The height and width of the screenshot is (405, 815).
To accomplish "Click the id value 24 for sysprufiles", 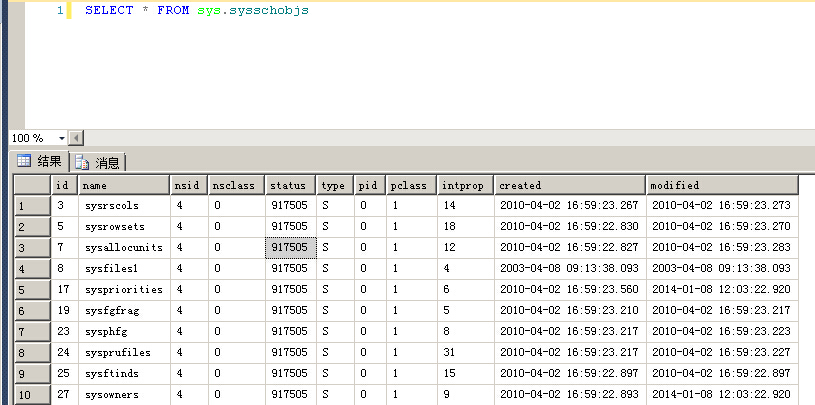I will click(64, 352).
